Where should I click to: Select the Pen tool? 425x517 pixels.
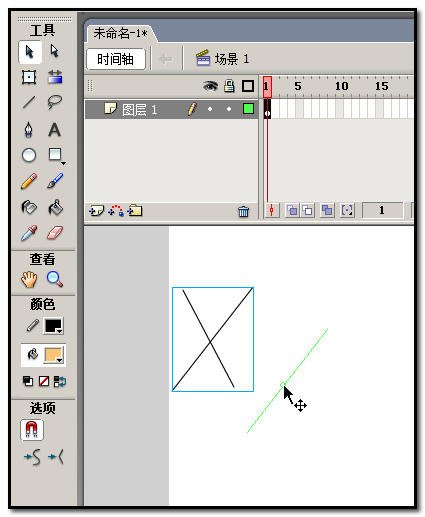(29, 129)
